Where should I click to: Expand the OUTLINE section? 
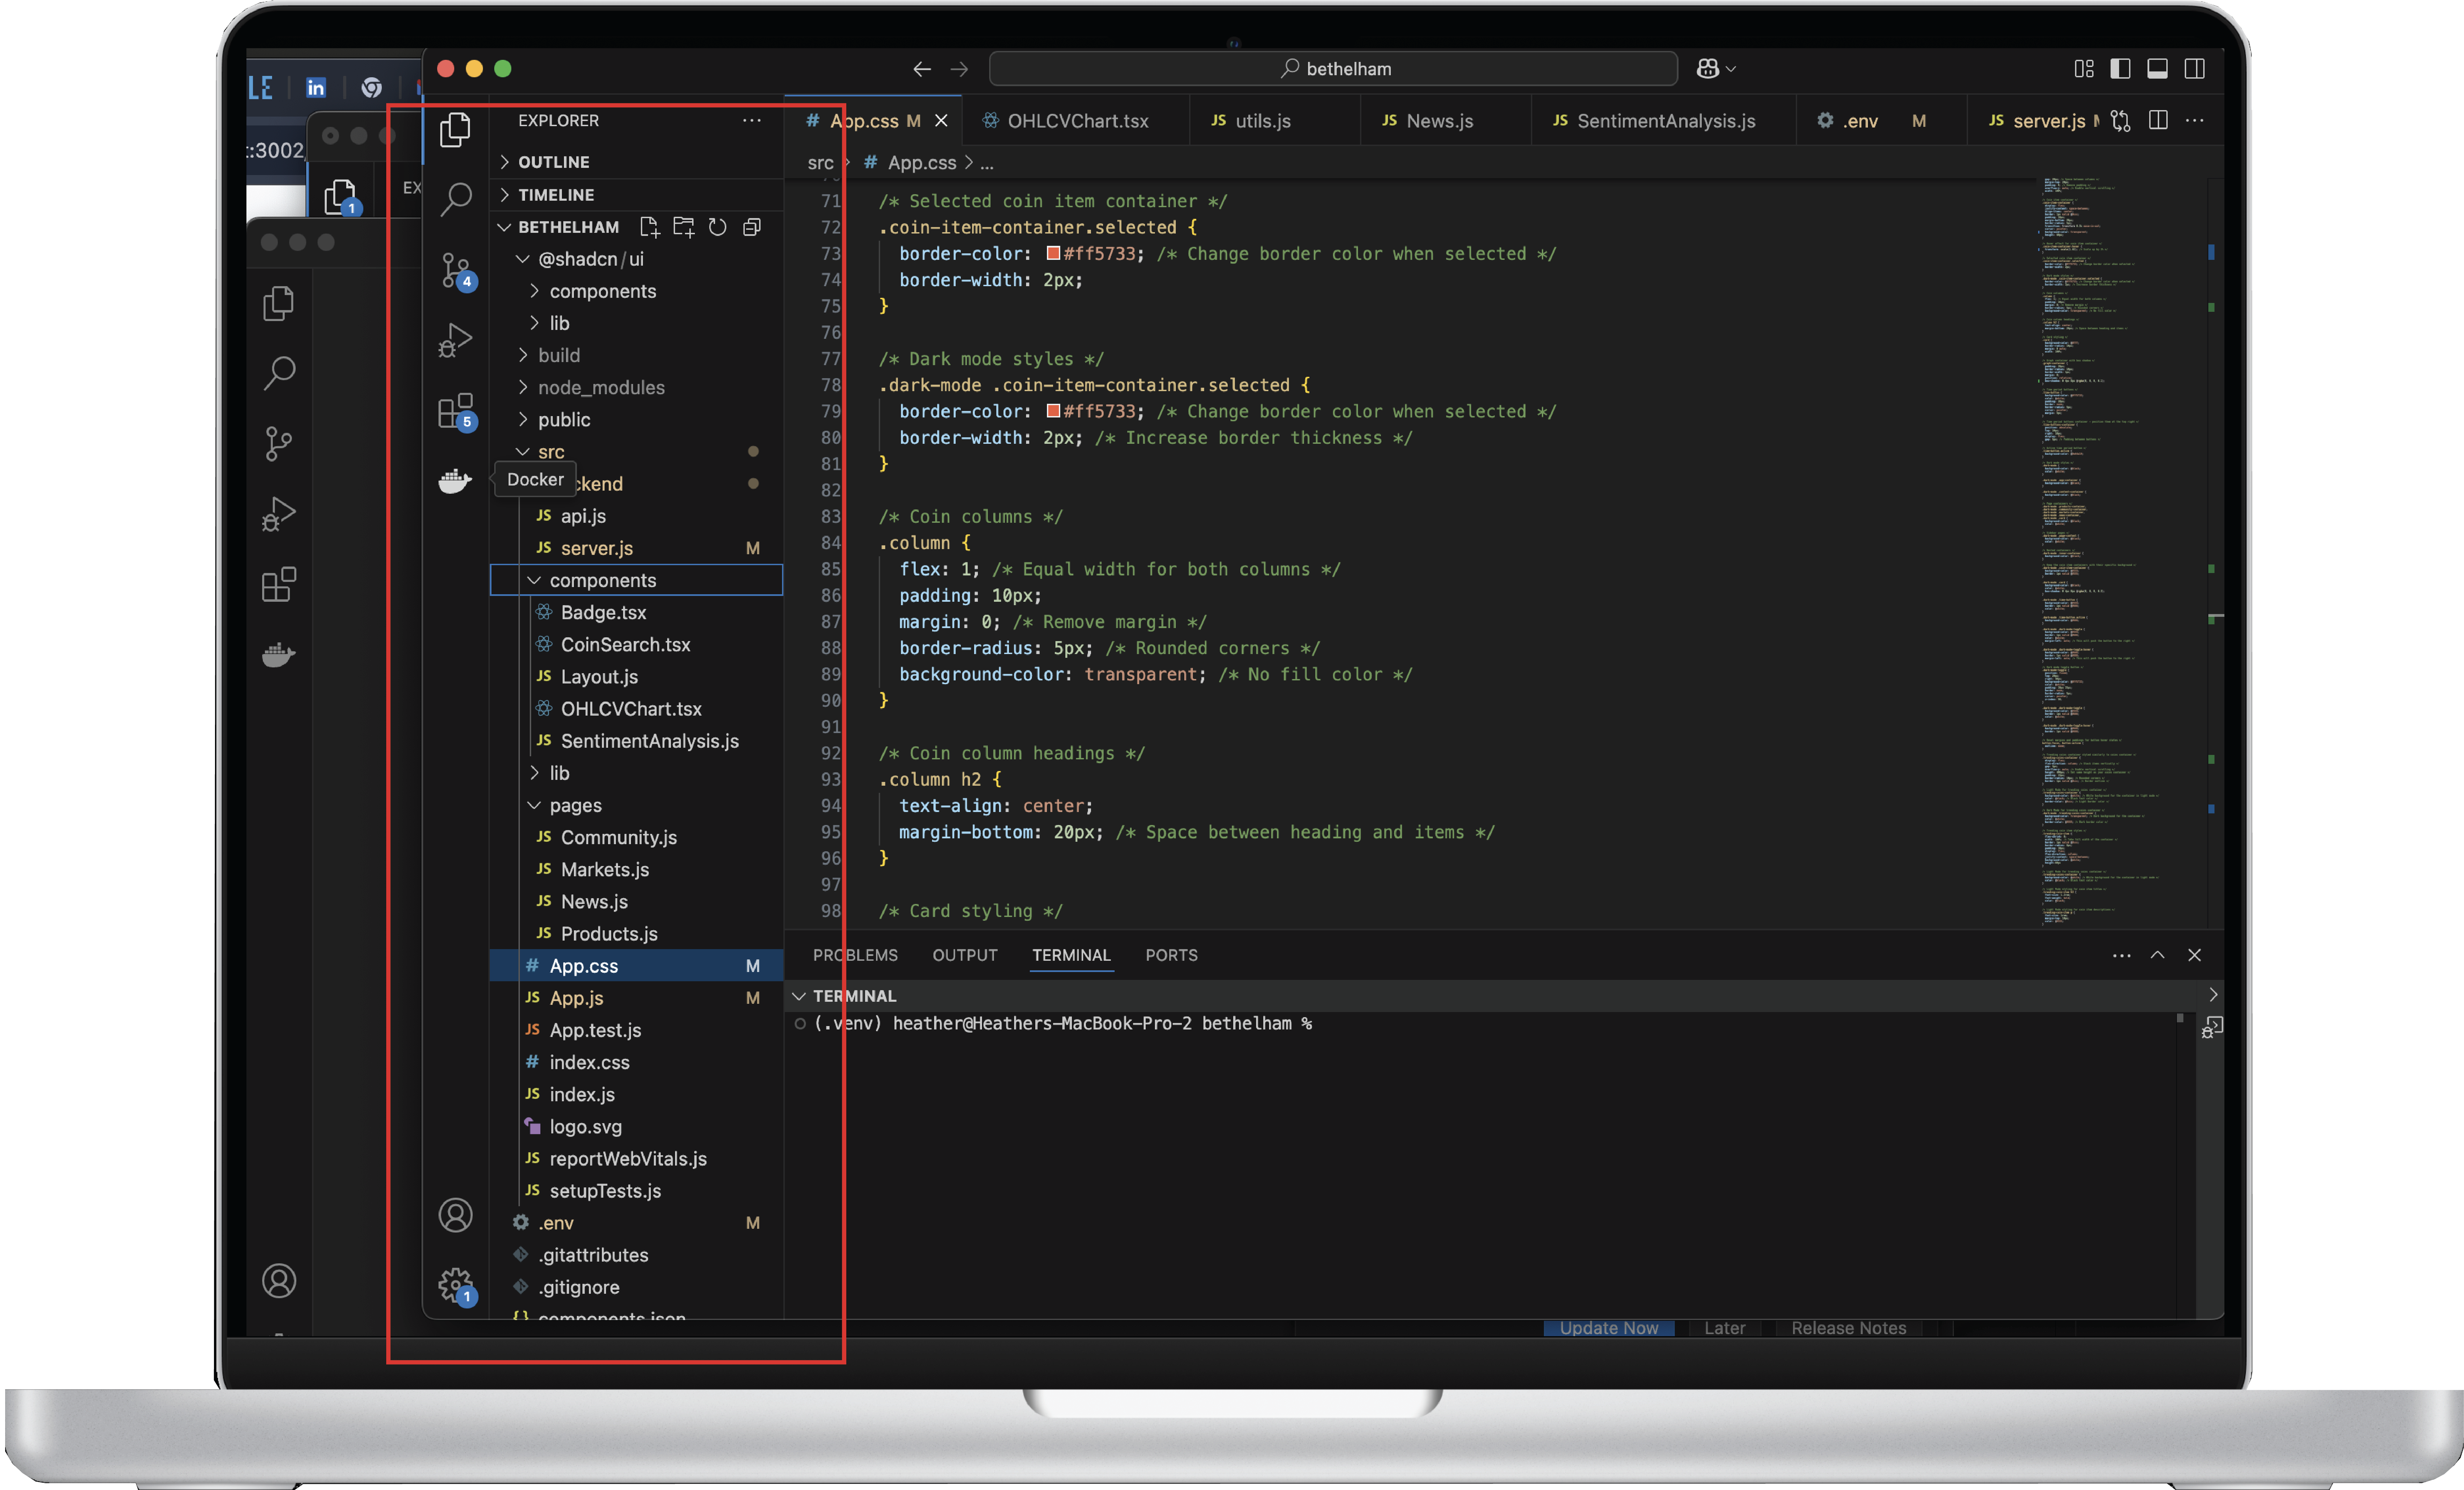tap(636, 162)
